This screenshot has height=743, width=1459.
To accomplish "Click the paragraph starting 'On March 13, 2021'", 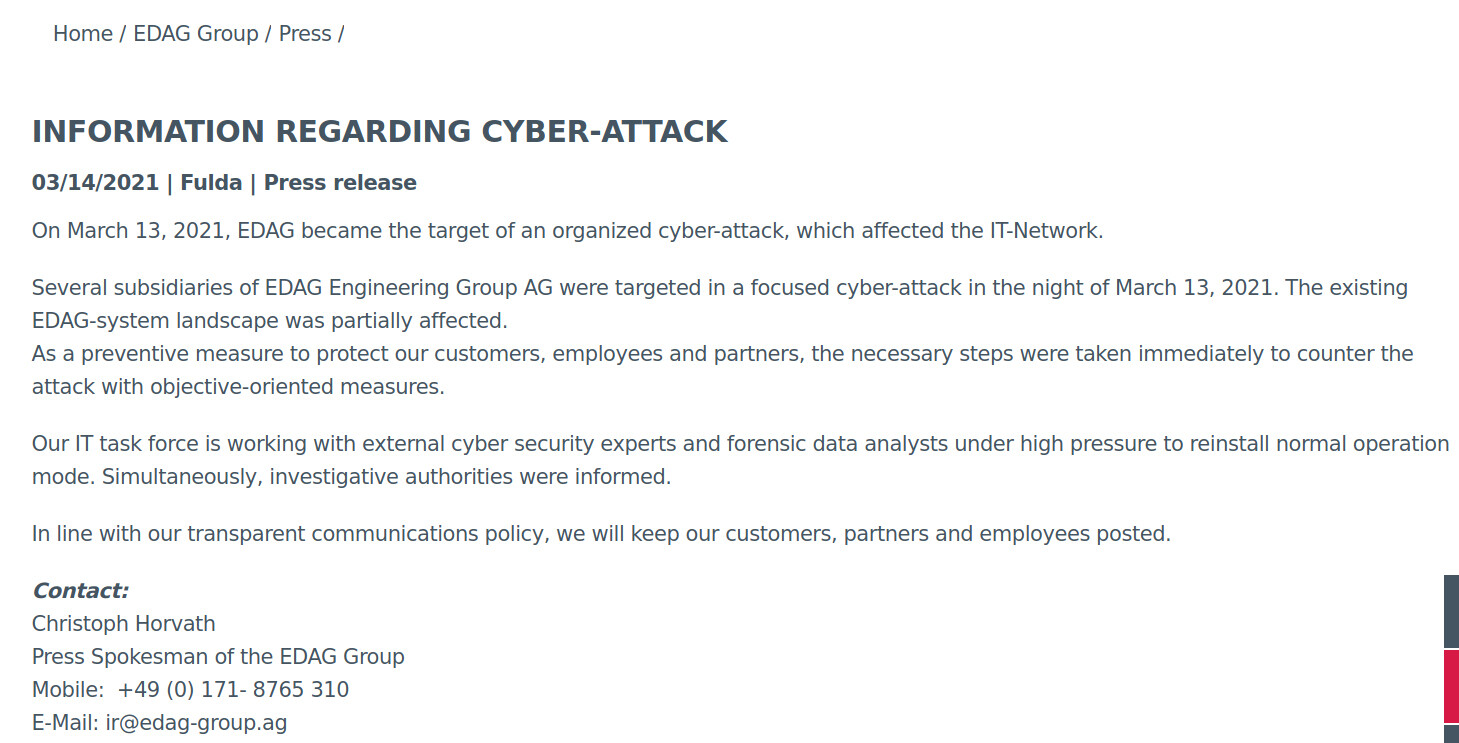I will [x=568, y=231].
